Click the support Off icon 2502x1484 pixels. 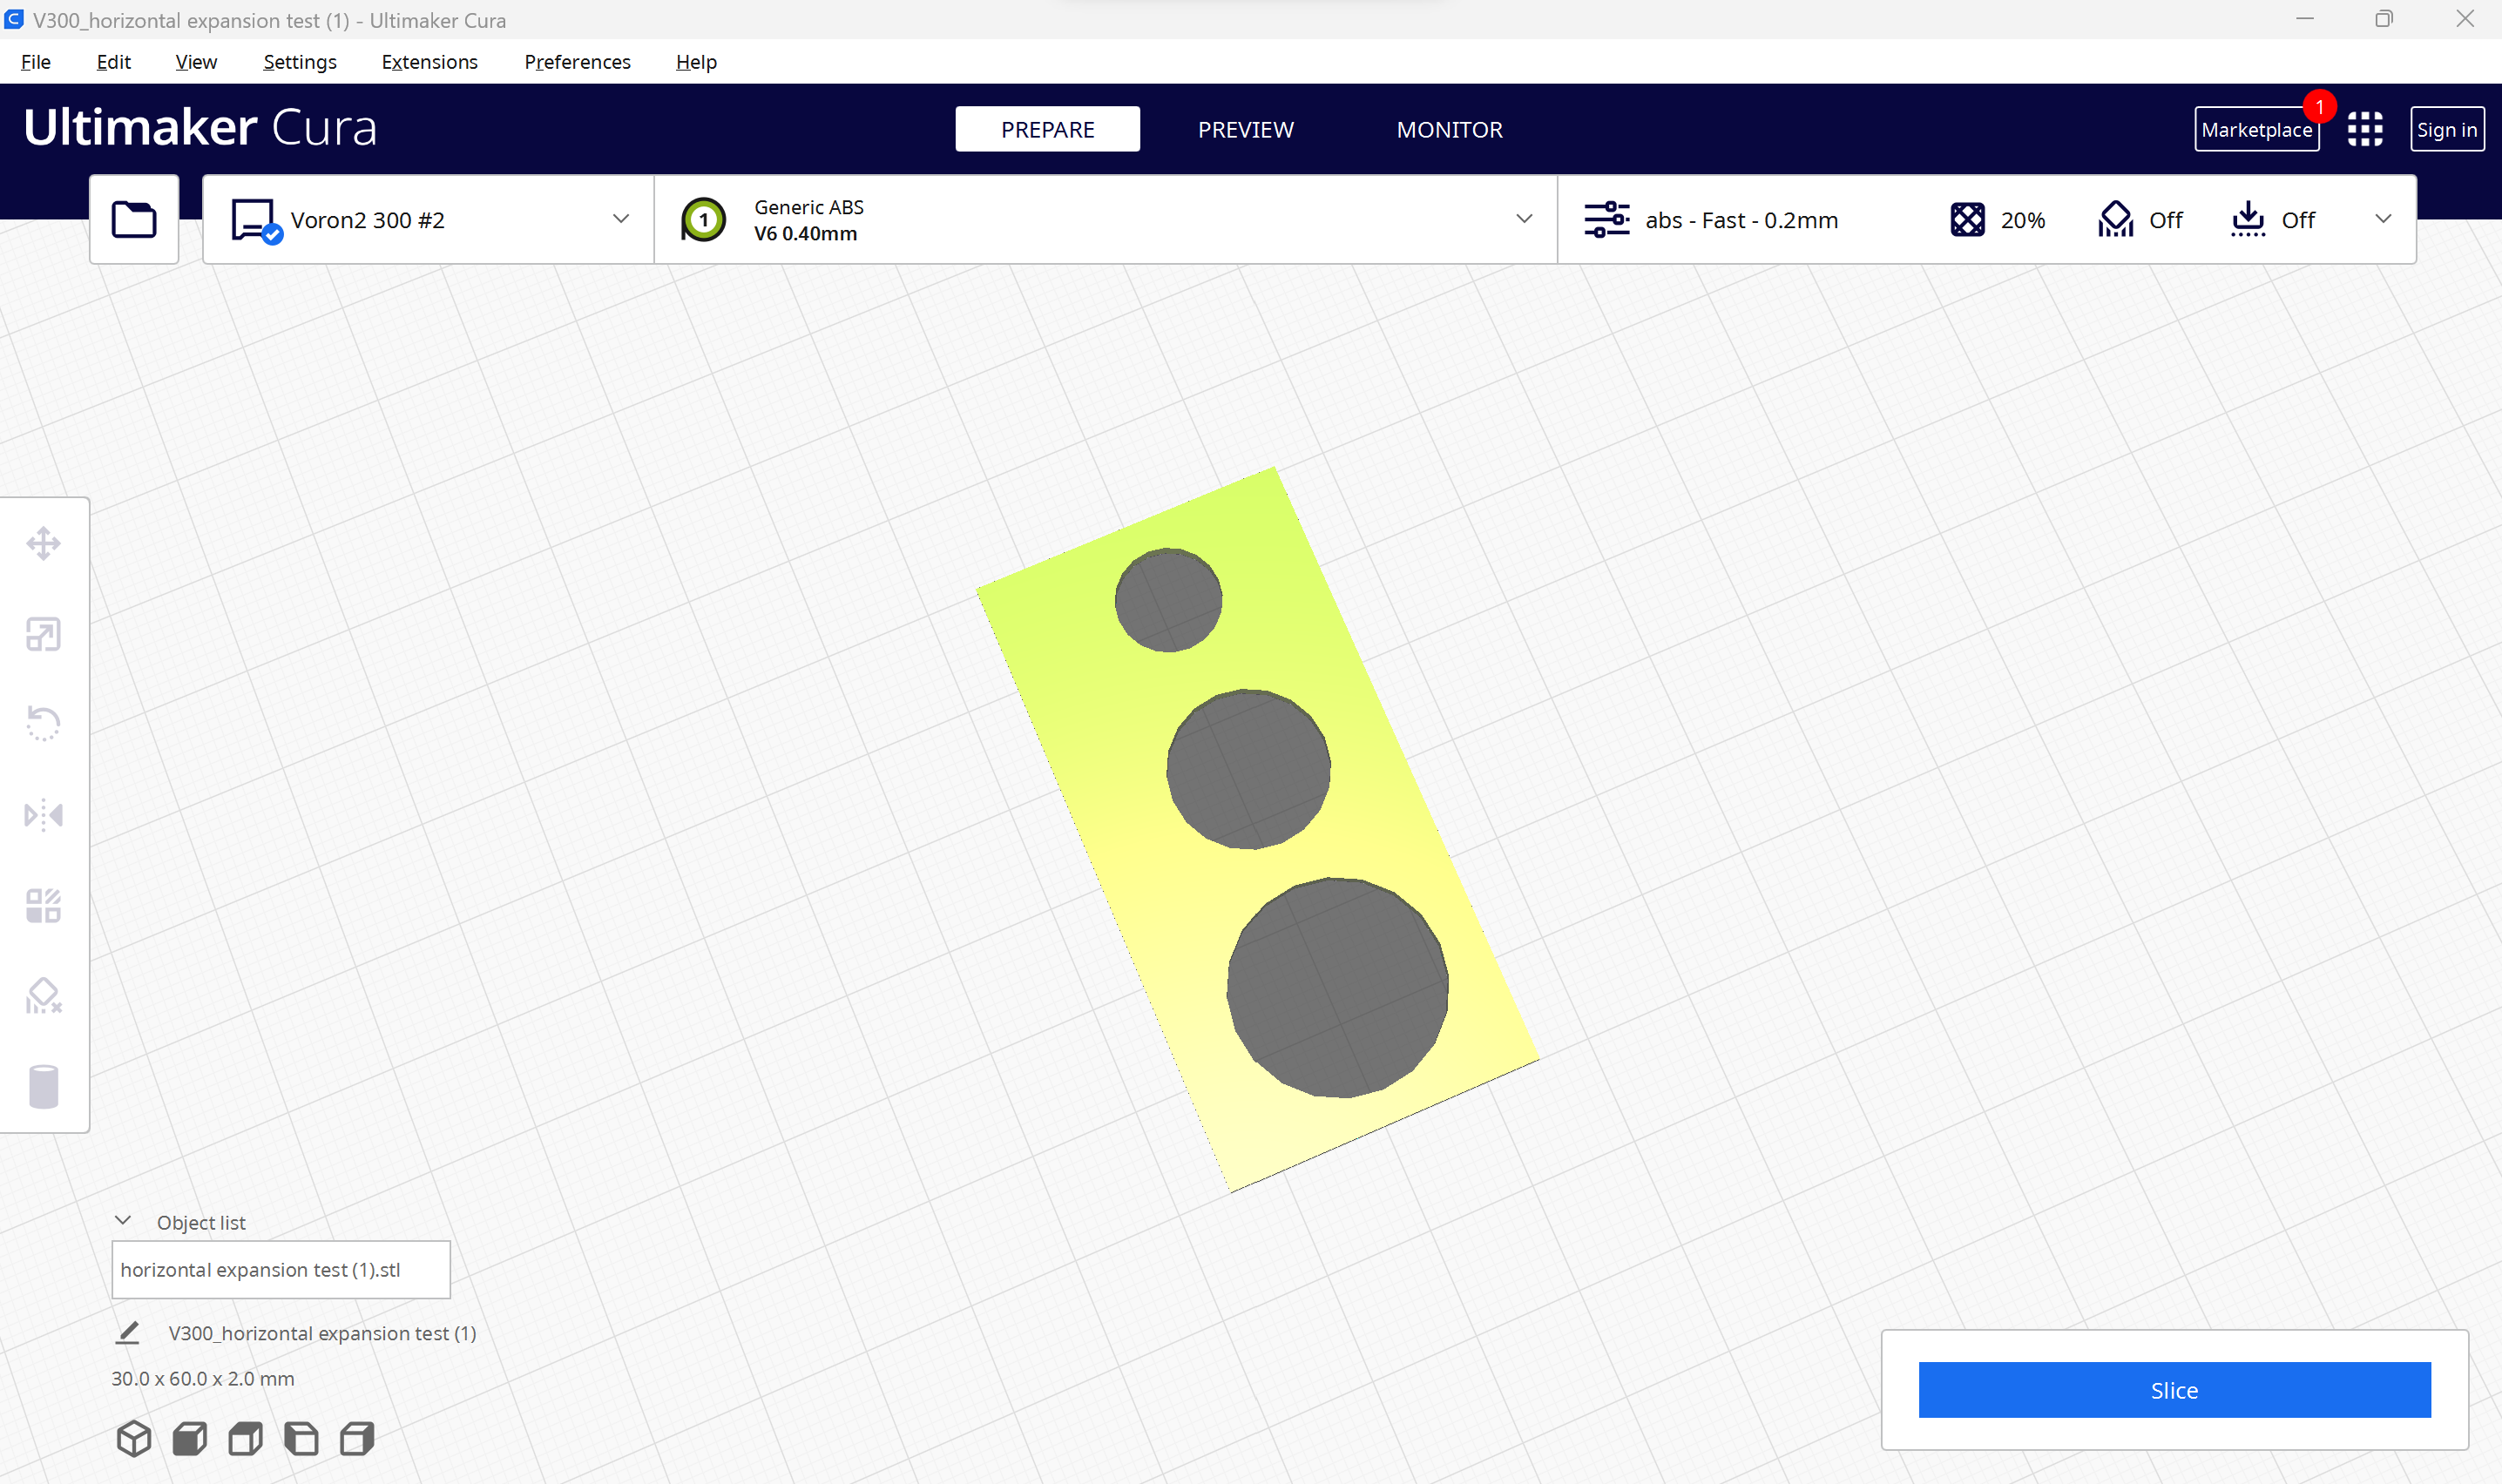2115,219
